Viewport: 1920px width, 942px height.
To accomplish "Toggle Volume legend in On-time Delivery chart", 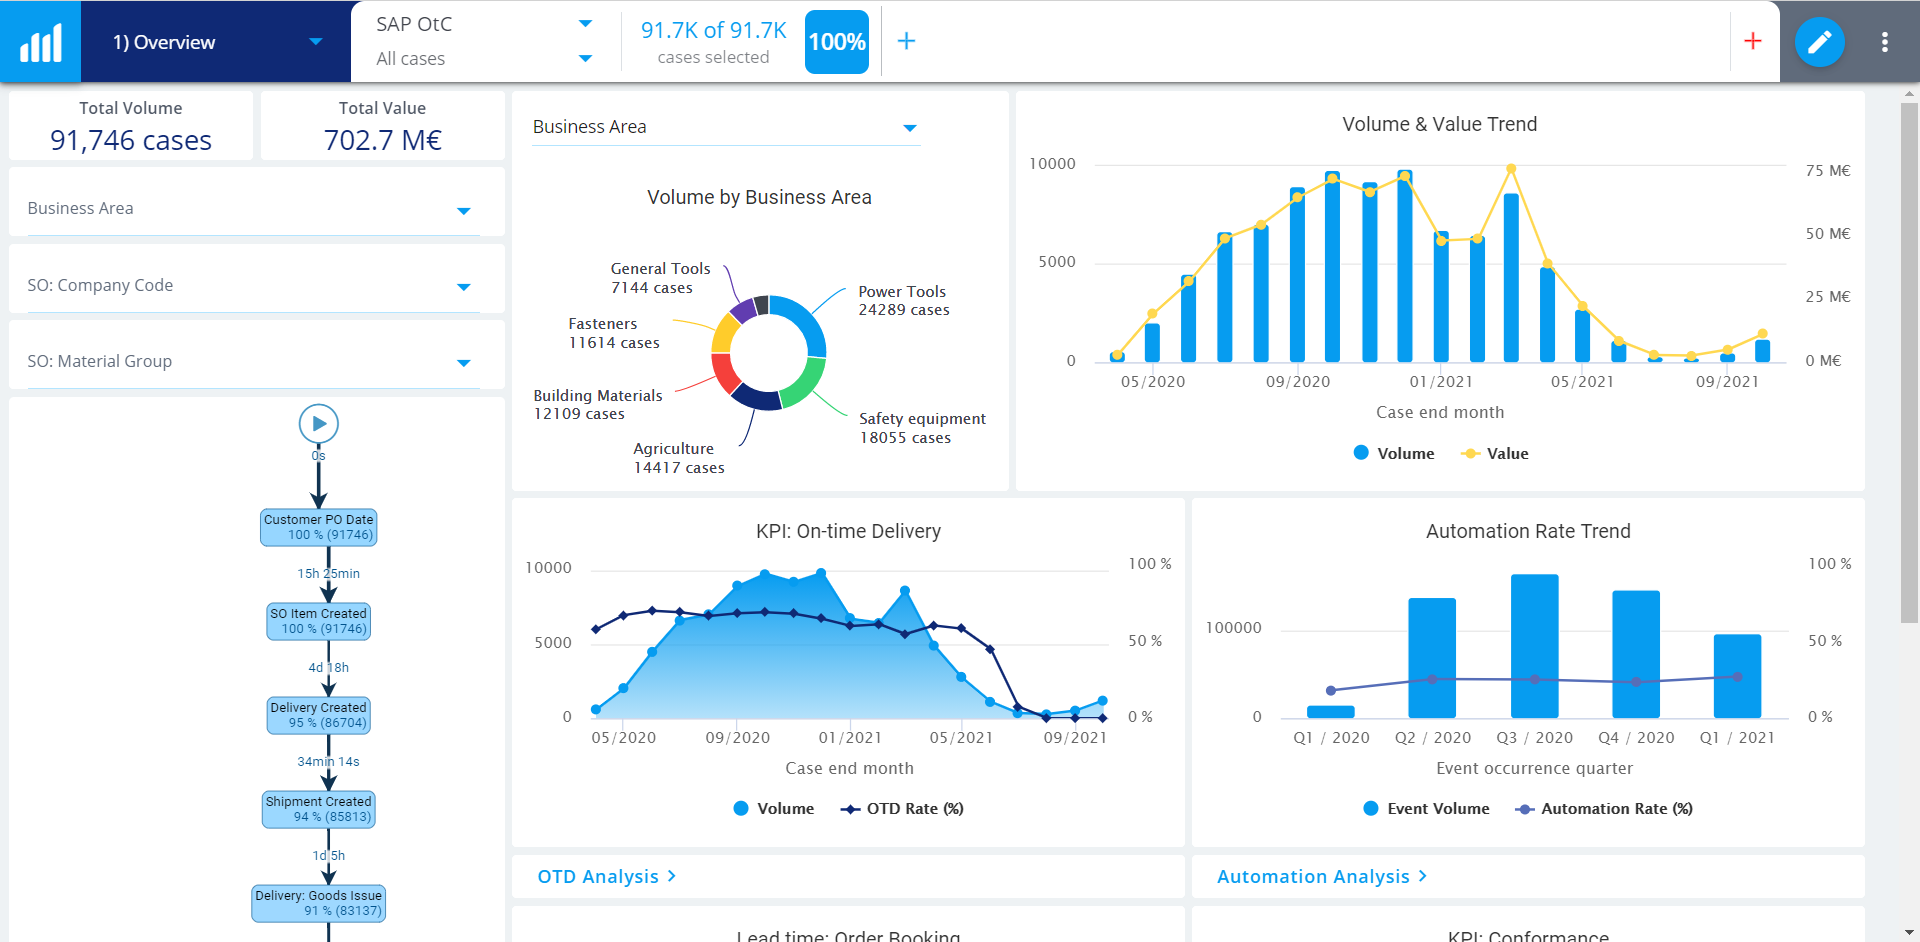I will click(x=773, y=808).
